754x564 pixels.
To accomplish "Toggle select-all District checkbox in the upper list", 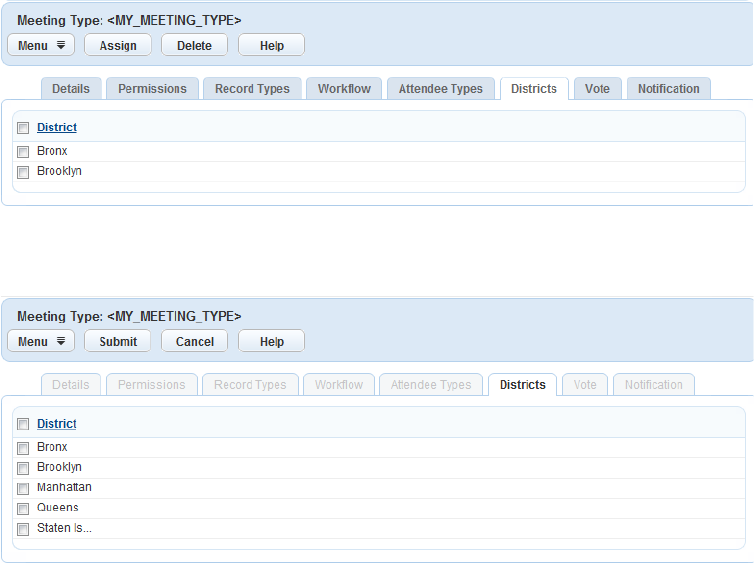I will pos(23,128).
